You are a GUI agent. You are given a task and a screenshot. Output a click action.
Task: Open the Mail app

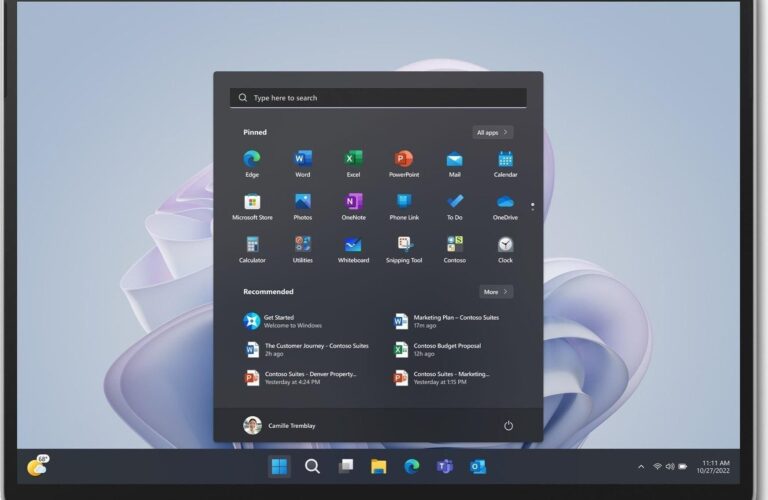click(455, 164)
